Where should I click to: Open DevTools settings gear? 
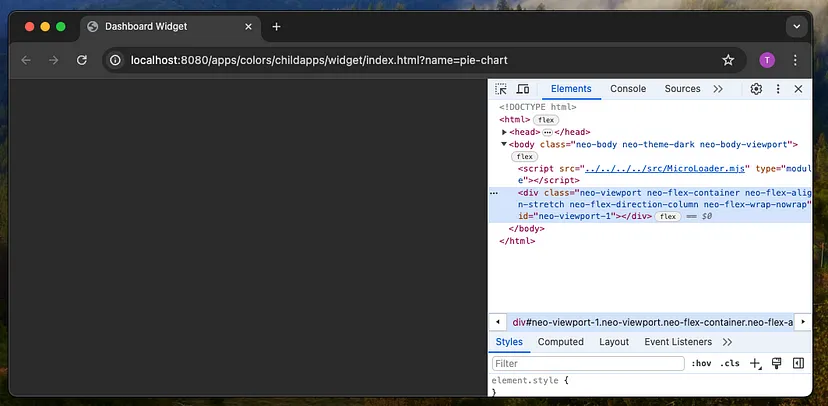(756, 89)
